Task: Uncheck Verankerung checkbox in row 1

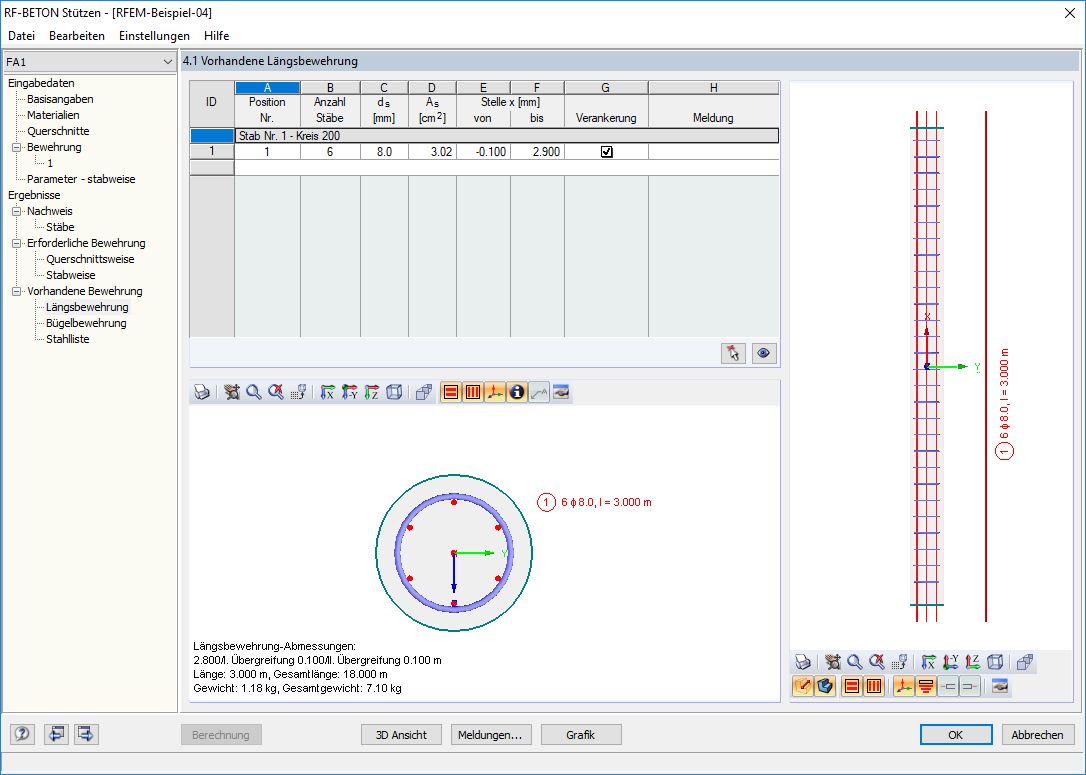Action: 607,152
